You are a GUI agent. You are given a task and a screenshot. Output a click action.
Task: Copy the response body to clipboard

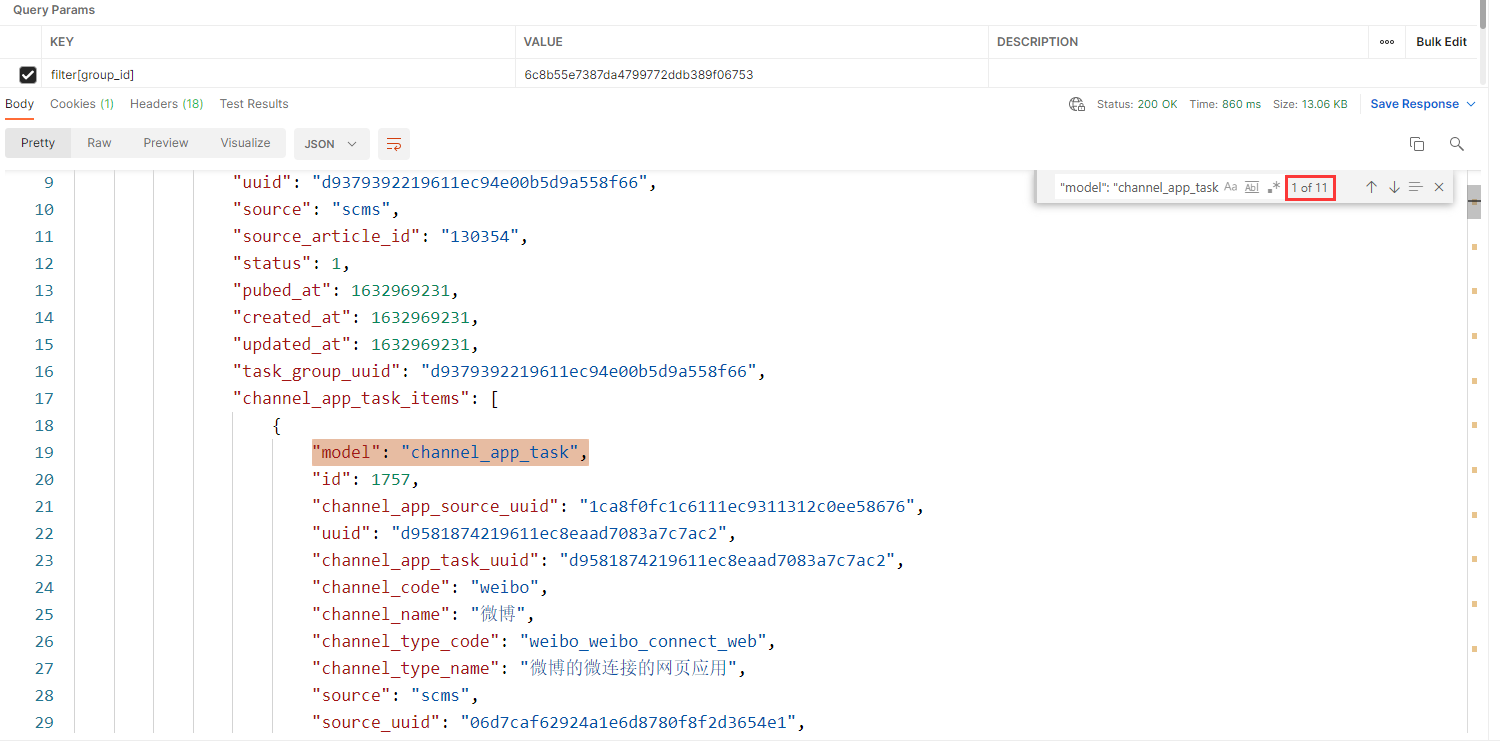1416,144
